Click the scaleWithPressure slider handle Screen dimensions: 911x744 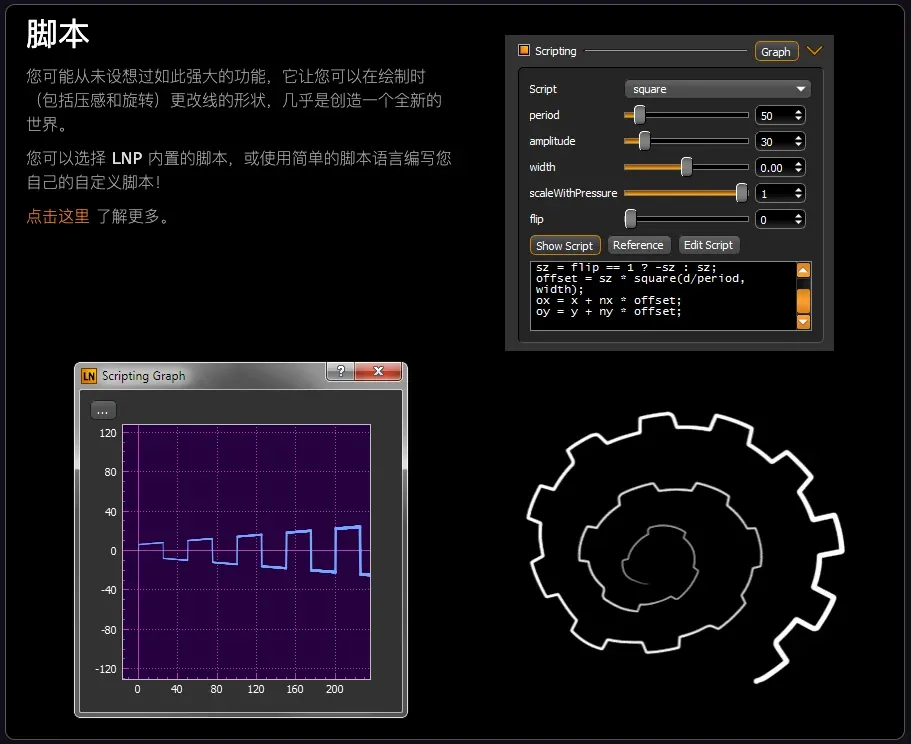click(x=741, y=193)
